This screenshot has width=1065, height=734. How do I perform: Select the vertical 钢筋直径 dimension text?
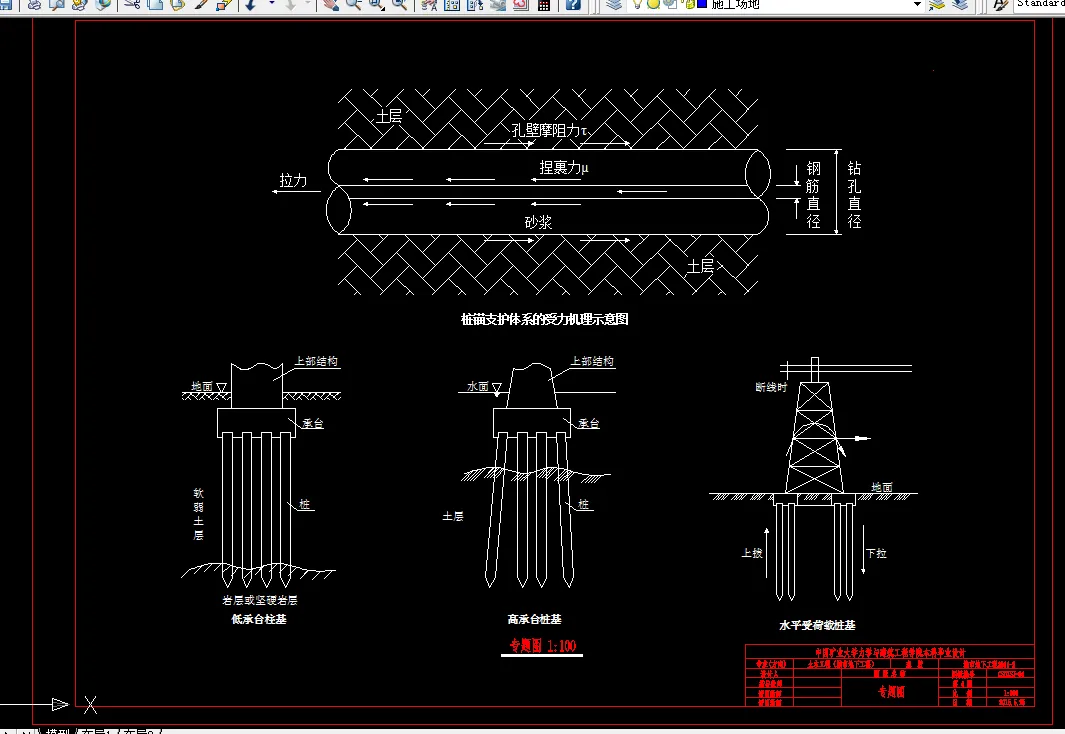[813, 194]
